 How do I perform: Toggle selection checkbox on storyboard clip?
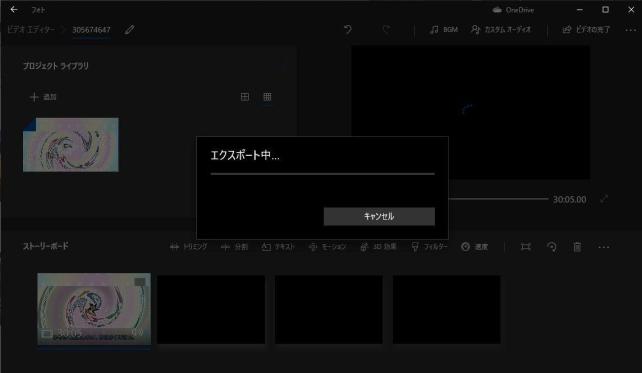coord(140,282)
